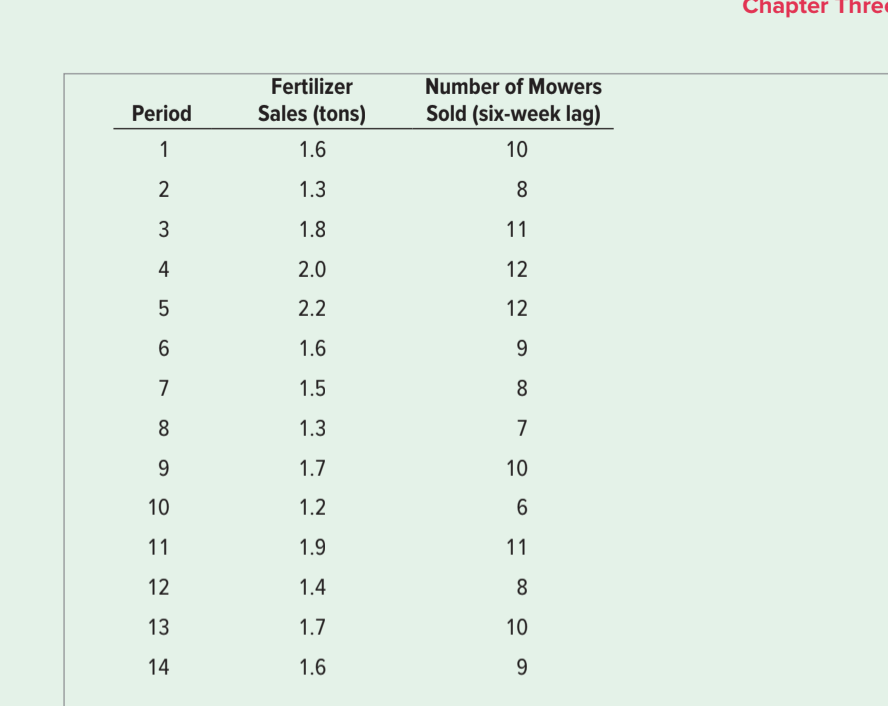The height and width of the screenshot is (706, 888).
Task: Select period number 9 cell
Action: click(164, 469)
